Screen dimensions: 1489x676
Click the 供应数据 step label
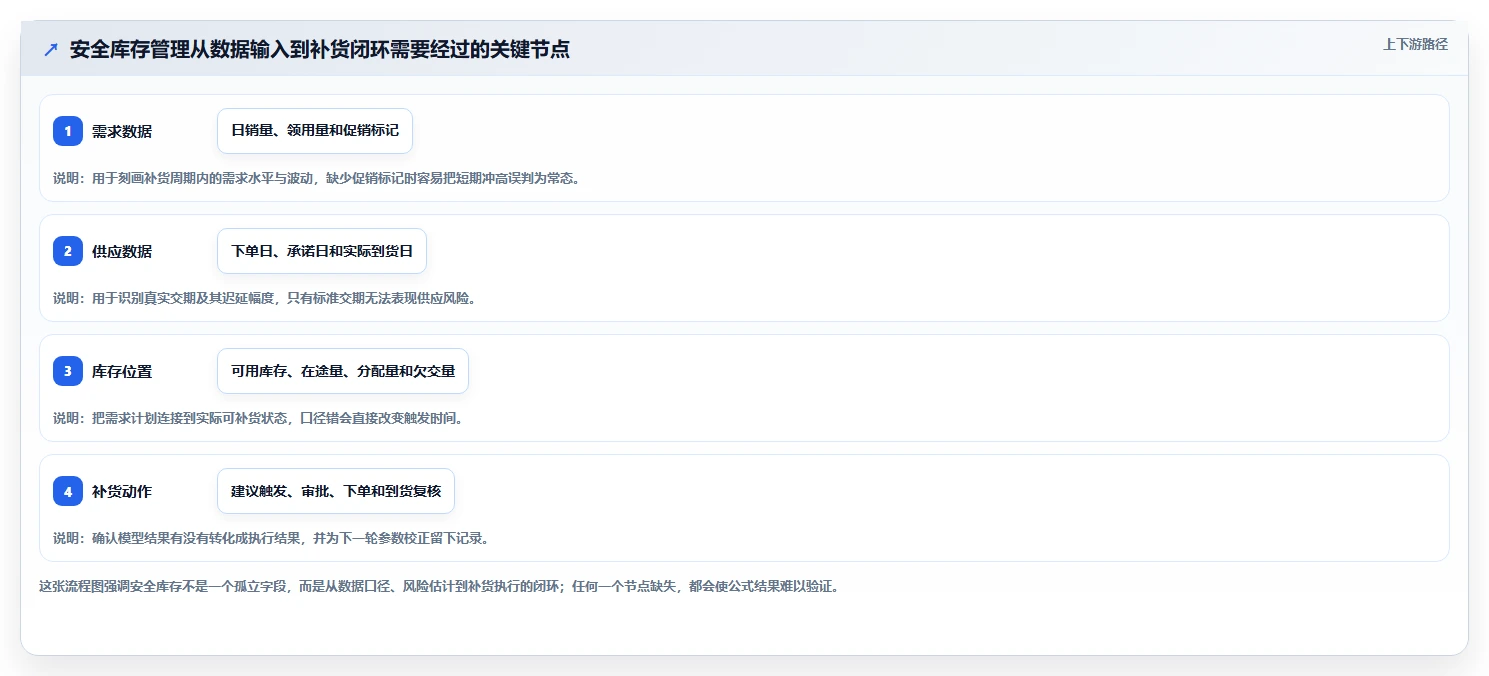pos(122,251)
